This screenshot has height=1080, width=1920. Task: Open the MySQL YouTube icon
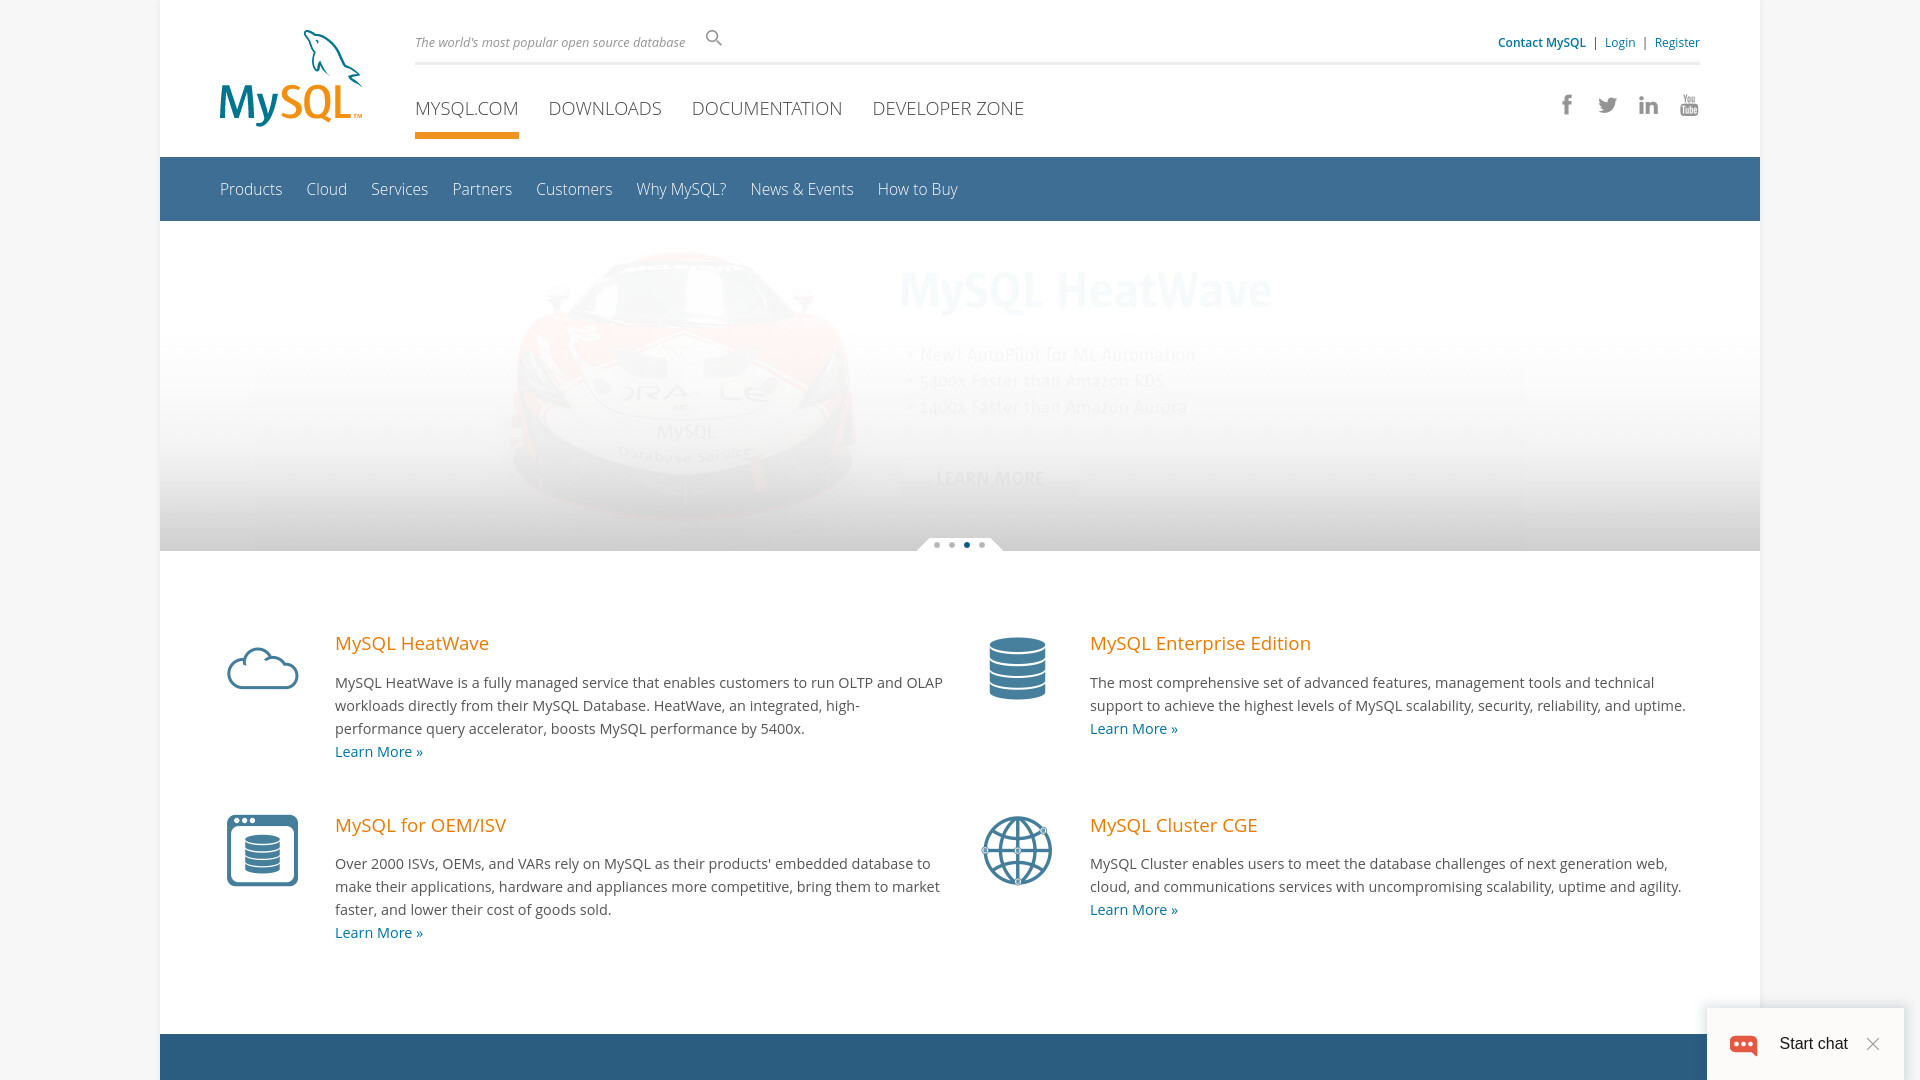coord(1689,105)
